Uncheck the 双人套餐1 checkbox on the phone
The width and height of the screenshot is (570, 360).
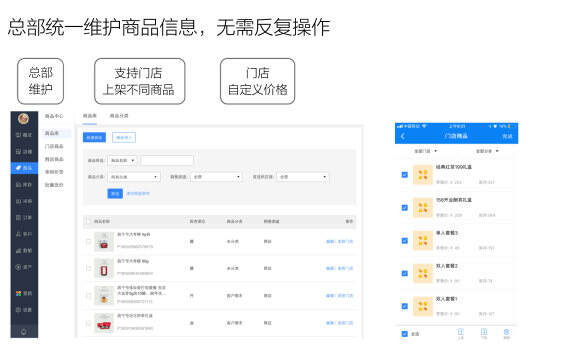405,306
